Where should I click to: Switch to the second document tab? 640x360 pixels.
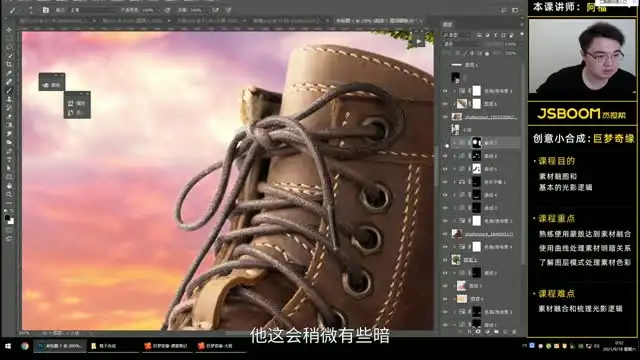135,20
